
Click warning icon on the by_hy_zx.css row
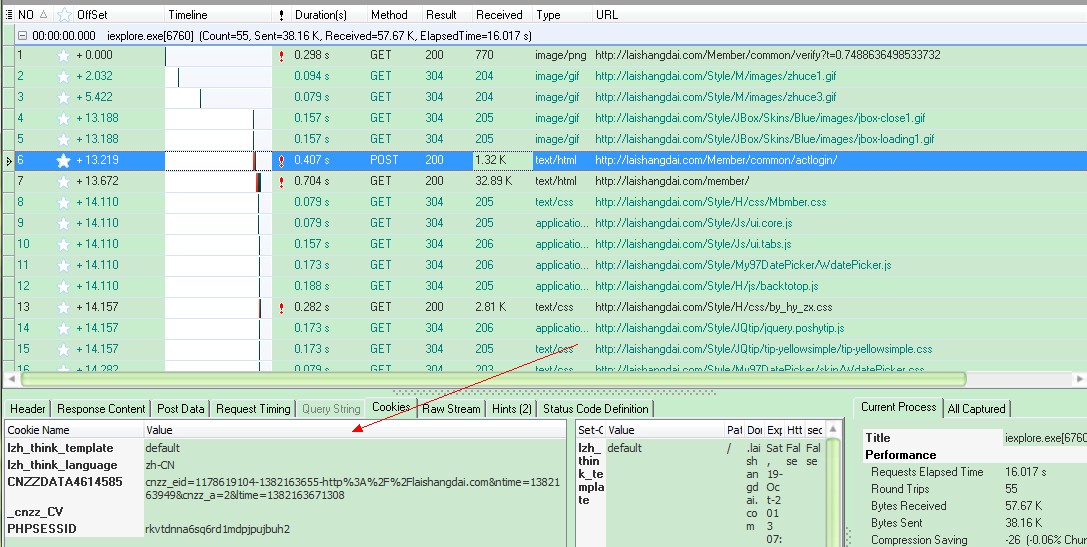[281, 309]
